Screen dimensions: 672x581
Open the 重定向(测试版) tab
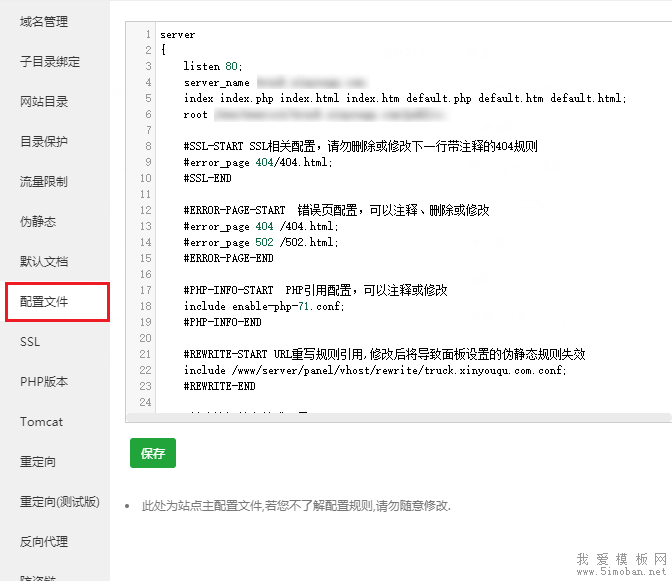60,502
